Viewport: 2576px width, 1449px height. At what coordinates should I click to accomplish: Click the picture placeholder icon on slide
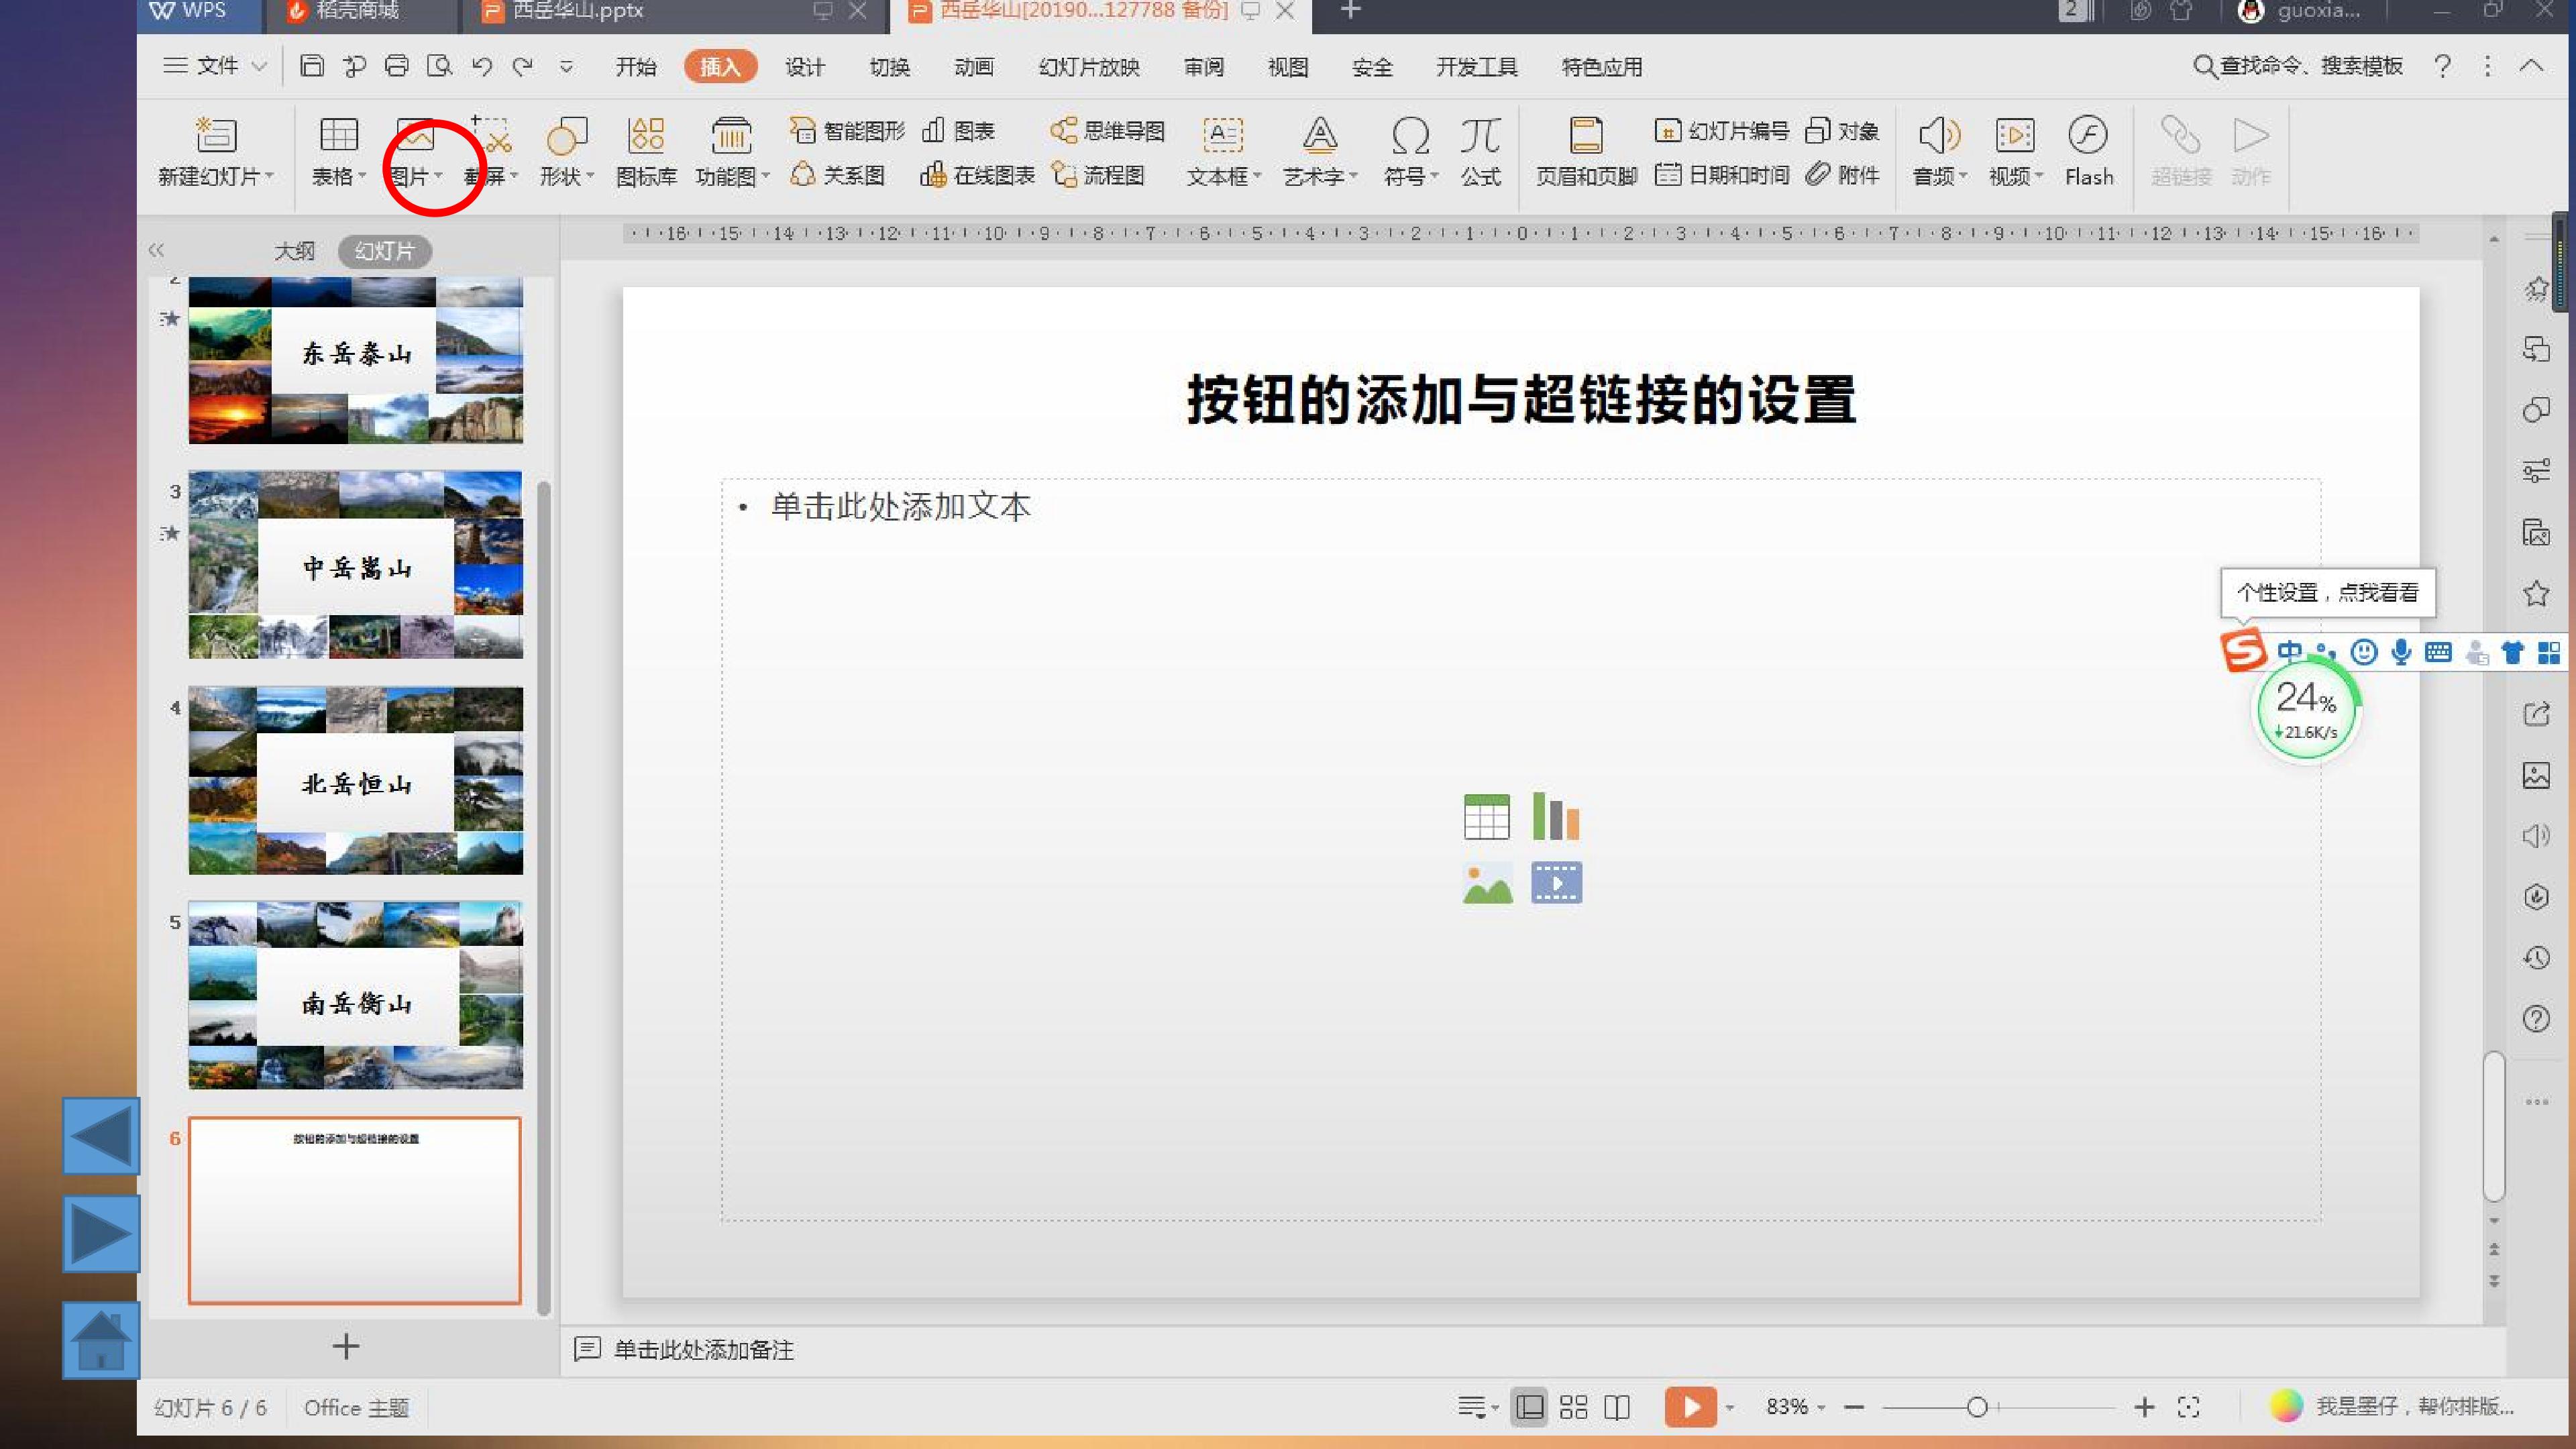click(1487, 884)
